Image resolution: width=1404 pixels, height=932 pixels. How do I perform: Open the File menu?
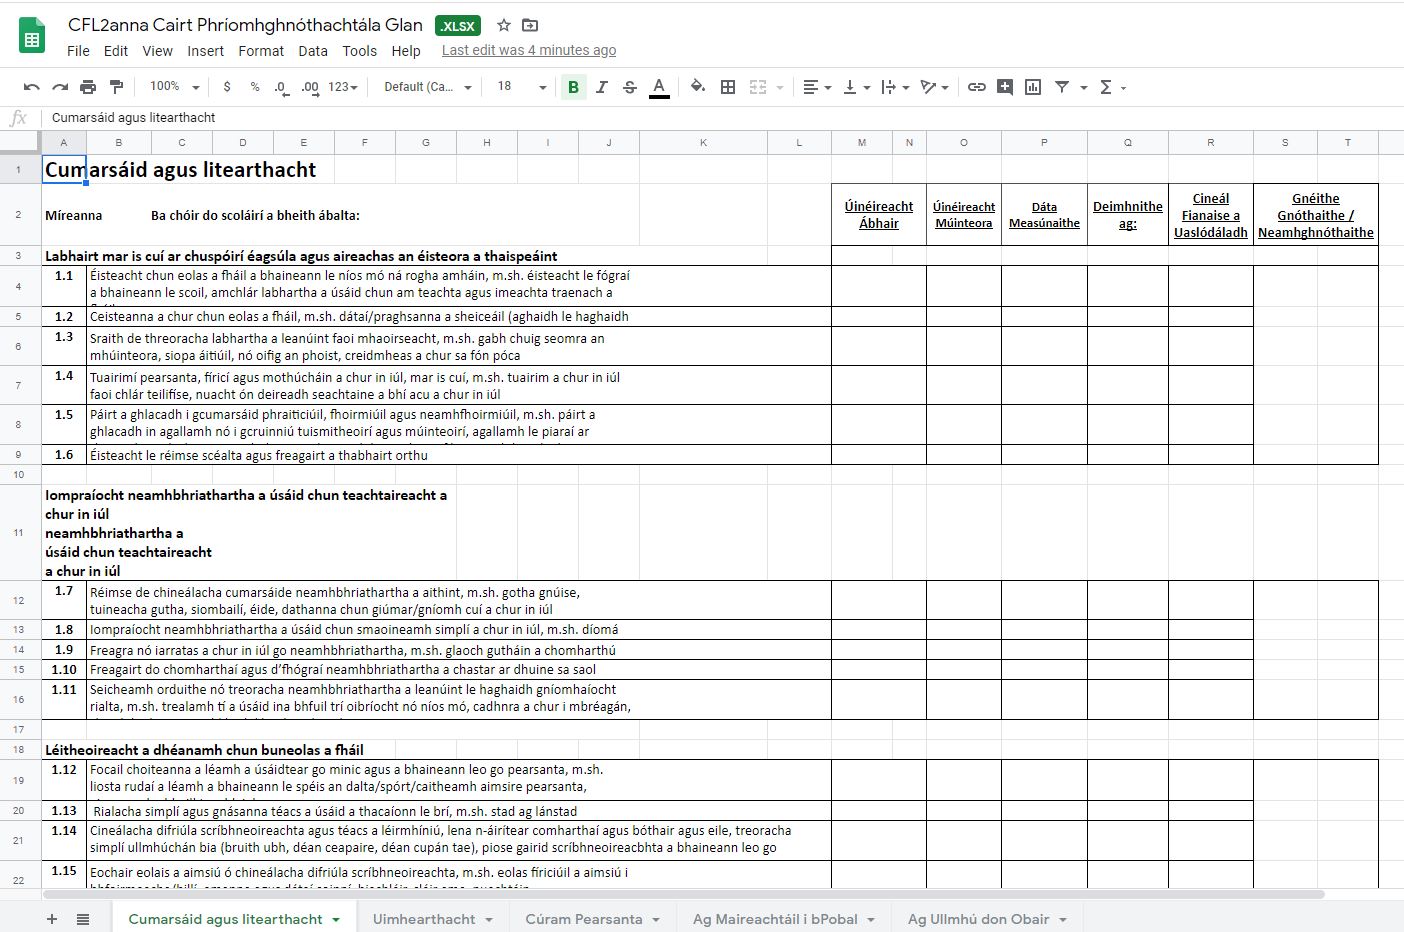(78, 51)
